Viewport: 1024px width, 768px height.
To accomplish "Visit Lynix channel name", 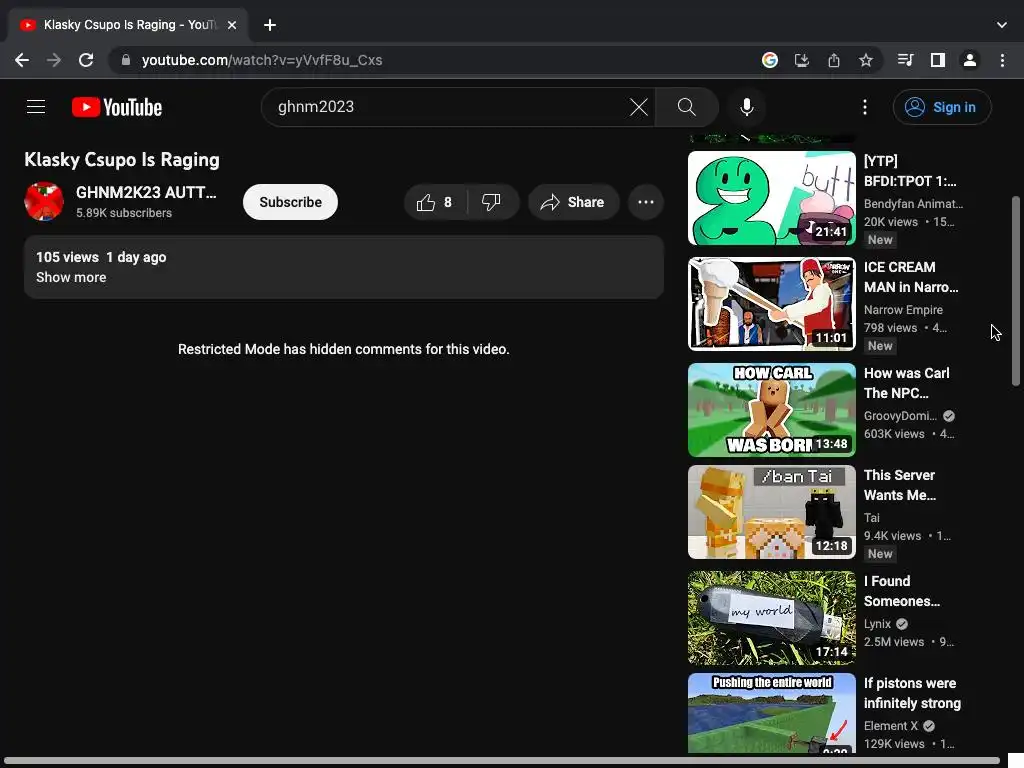I will tap(877, 624).
